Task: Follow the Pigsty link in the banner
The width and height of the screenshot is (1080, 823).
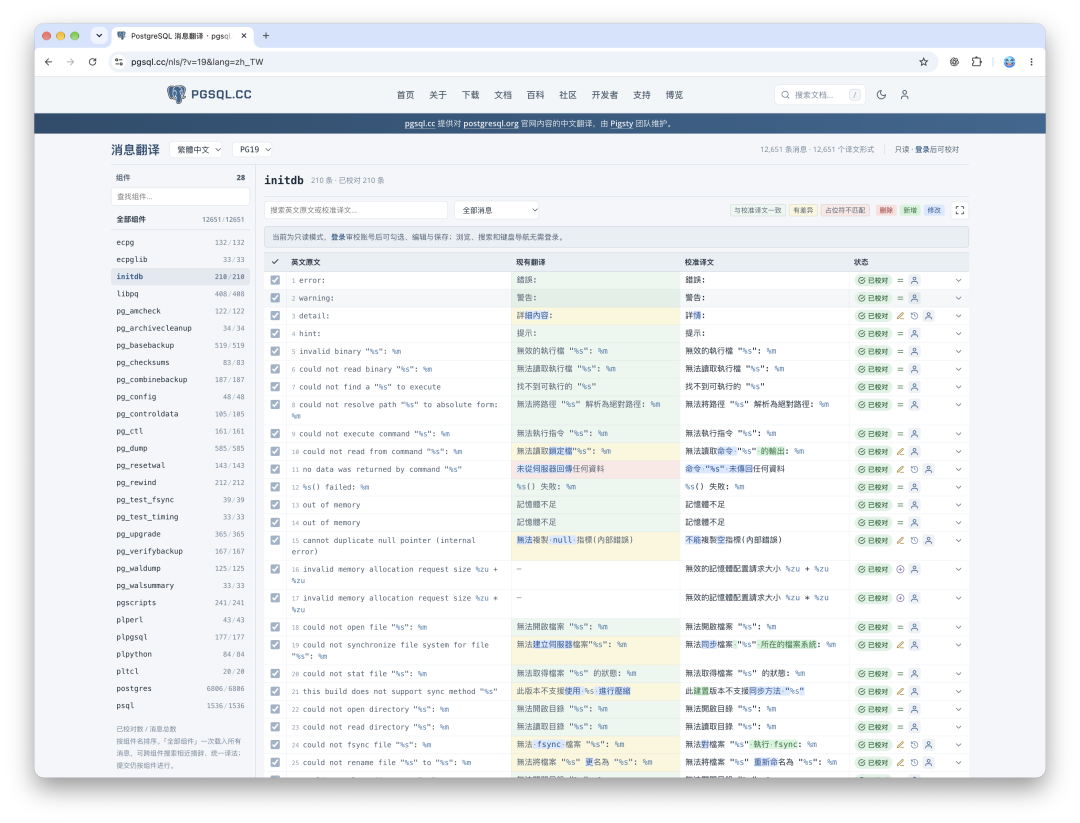Action: pyautogui.click(x=621, y=124)
